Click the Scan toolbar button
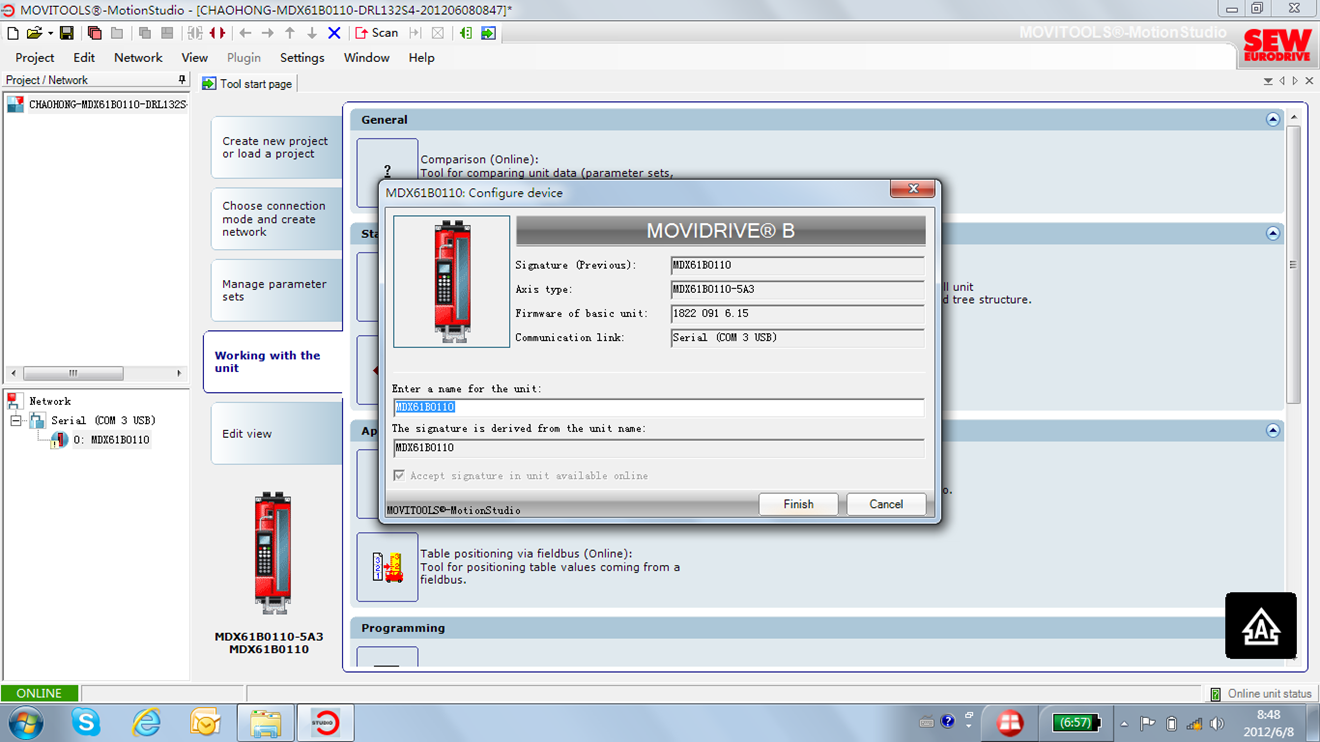Image resolution: width=1320 pixels, height=742 pixels. pyautogui.click(x=376, y=33)
